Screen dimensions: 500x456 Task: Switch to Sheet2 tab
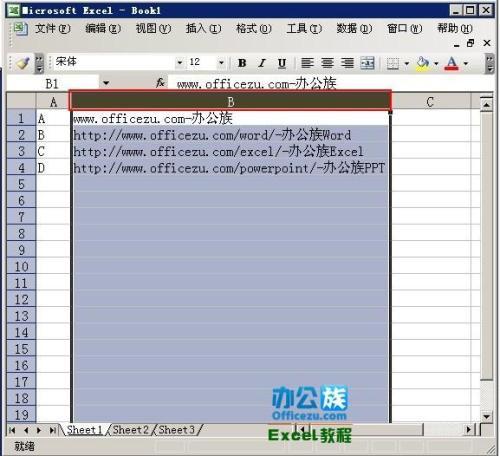tap(130, 430)
